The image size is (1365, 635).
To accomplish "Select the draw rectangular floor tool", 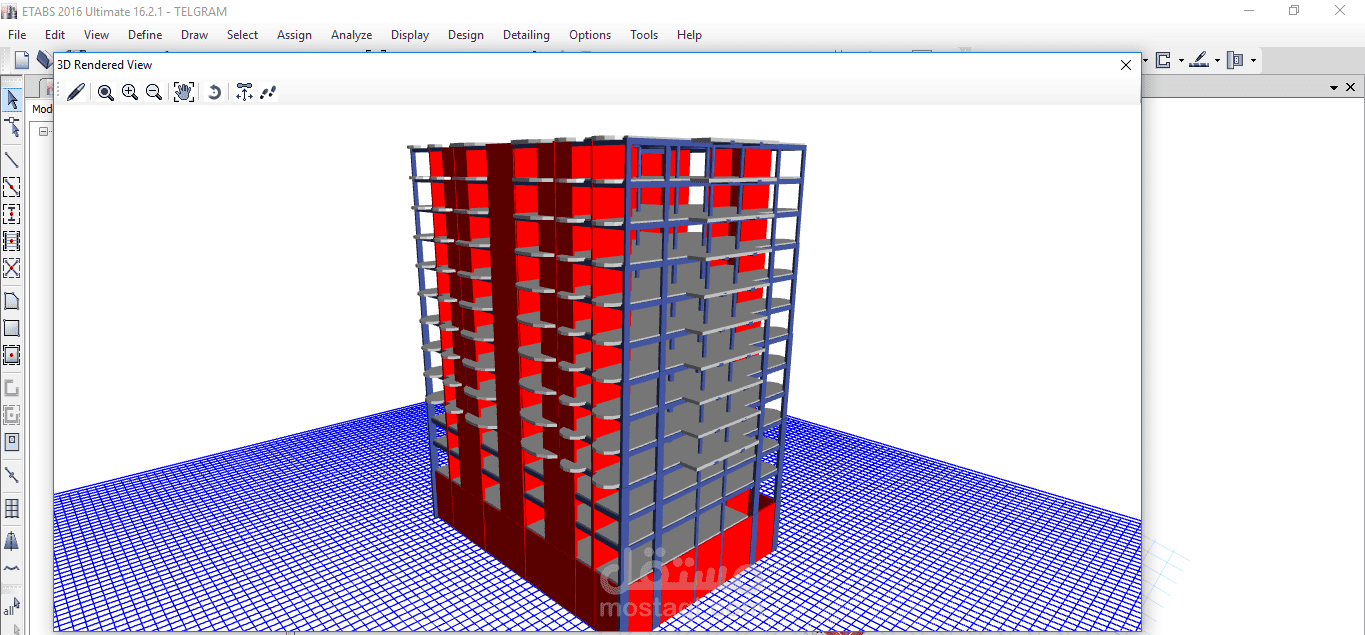I will tap(12, 328).
